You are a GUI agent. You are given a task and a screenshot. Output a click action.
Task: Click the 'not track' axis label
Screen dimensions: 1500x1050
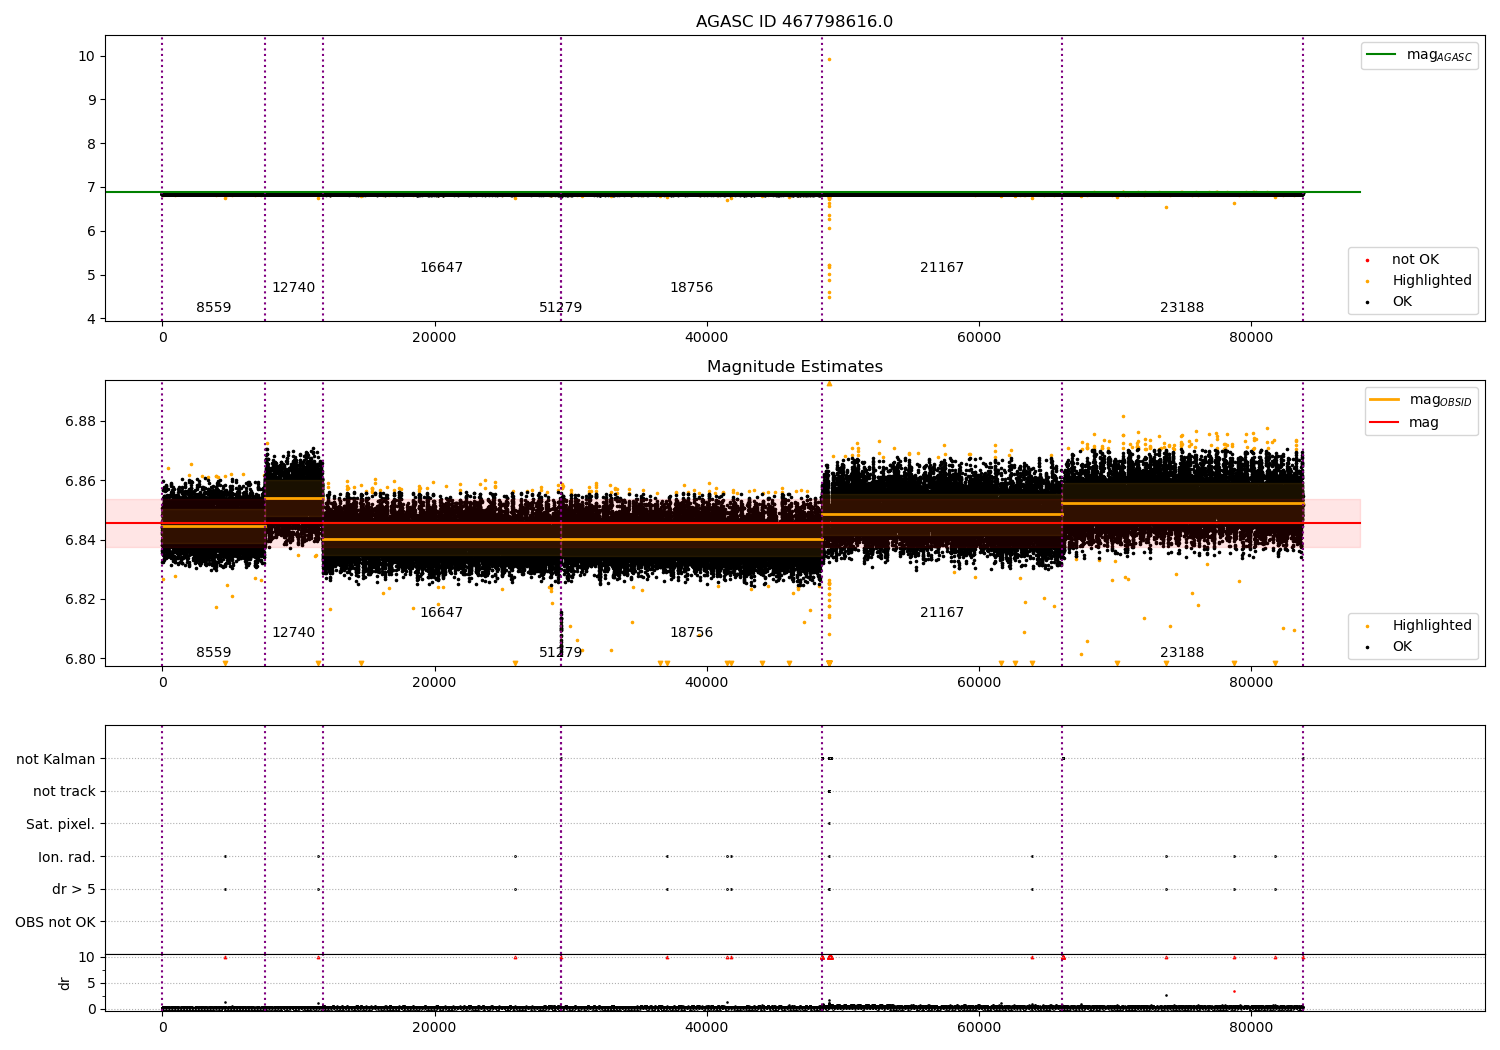pos(64,791)
